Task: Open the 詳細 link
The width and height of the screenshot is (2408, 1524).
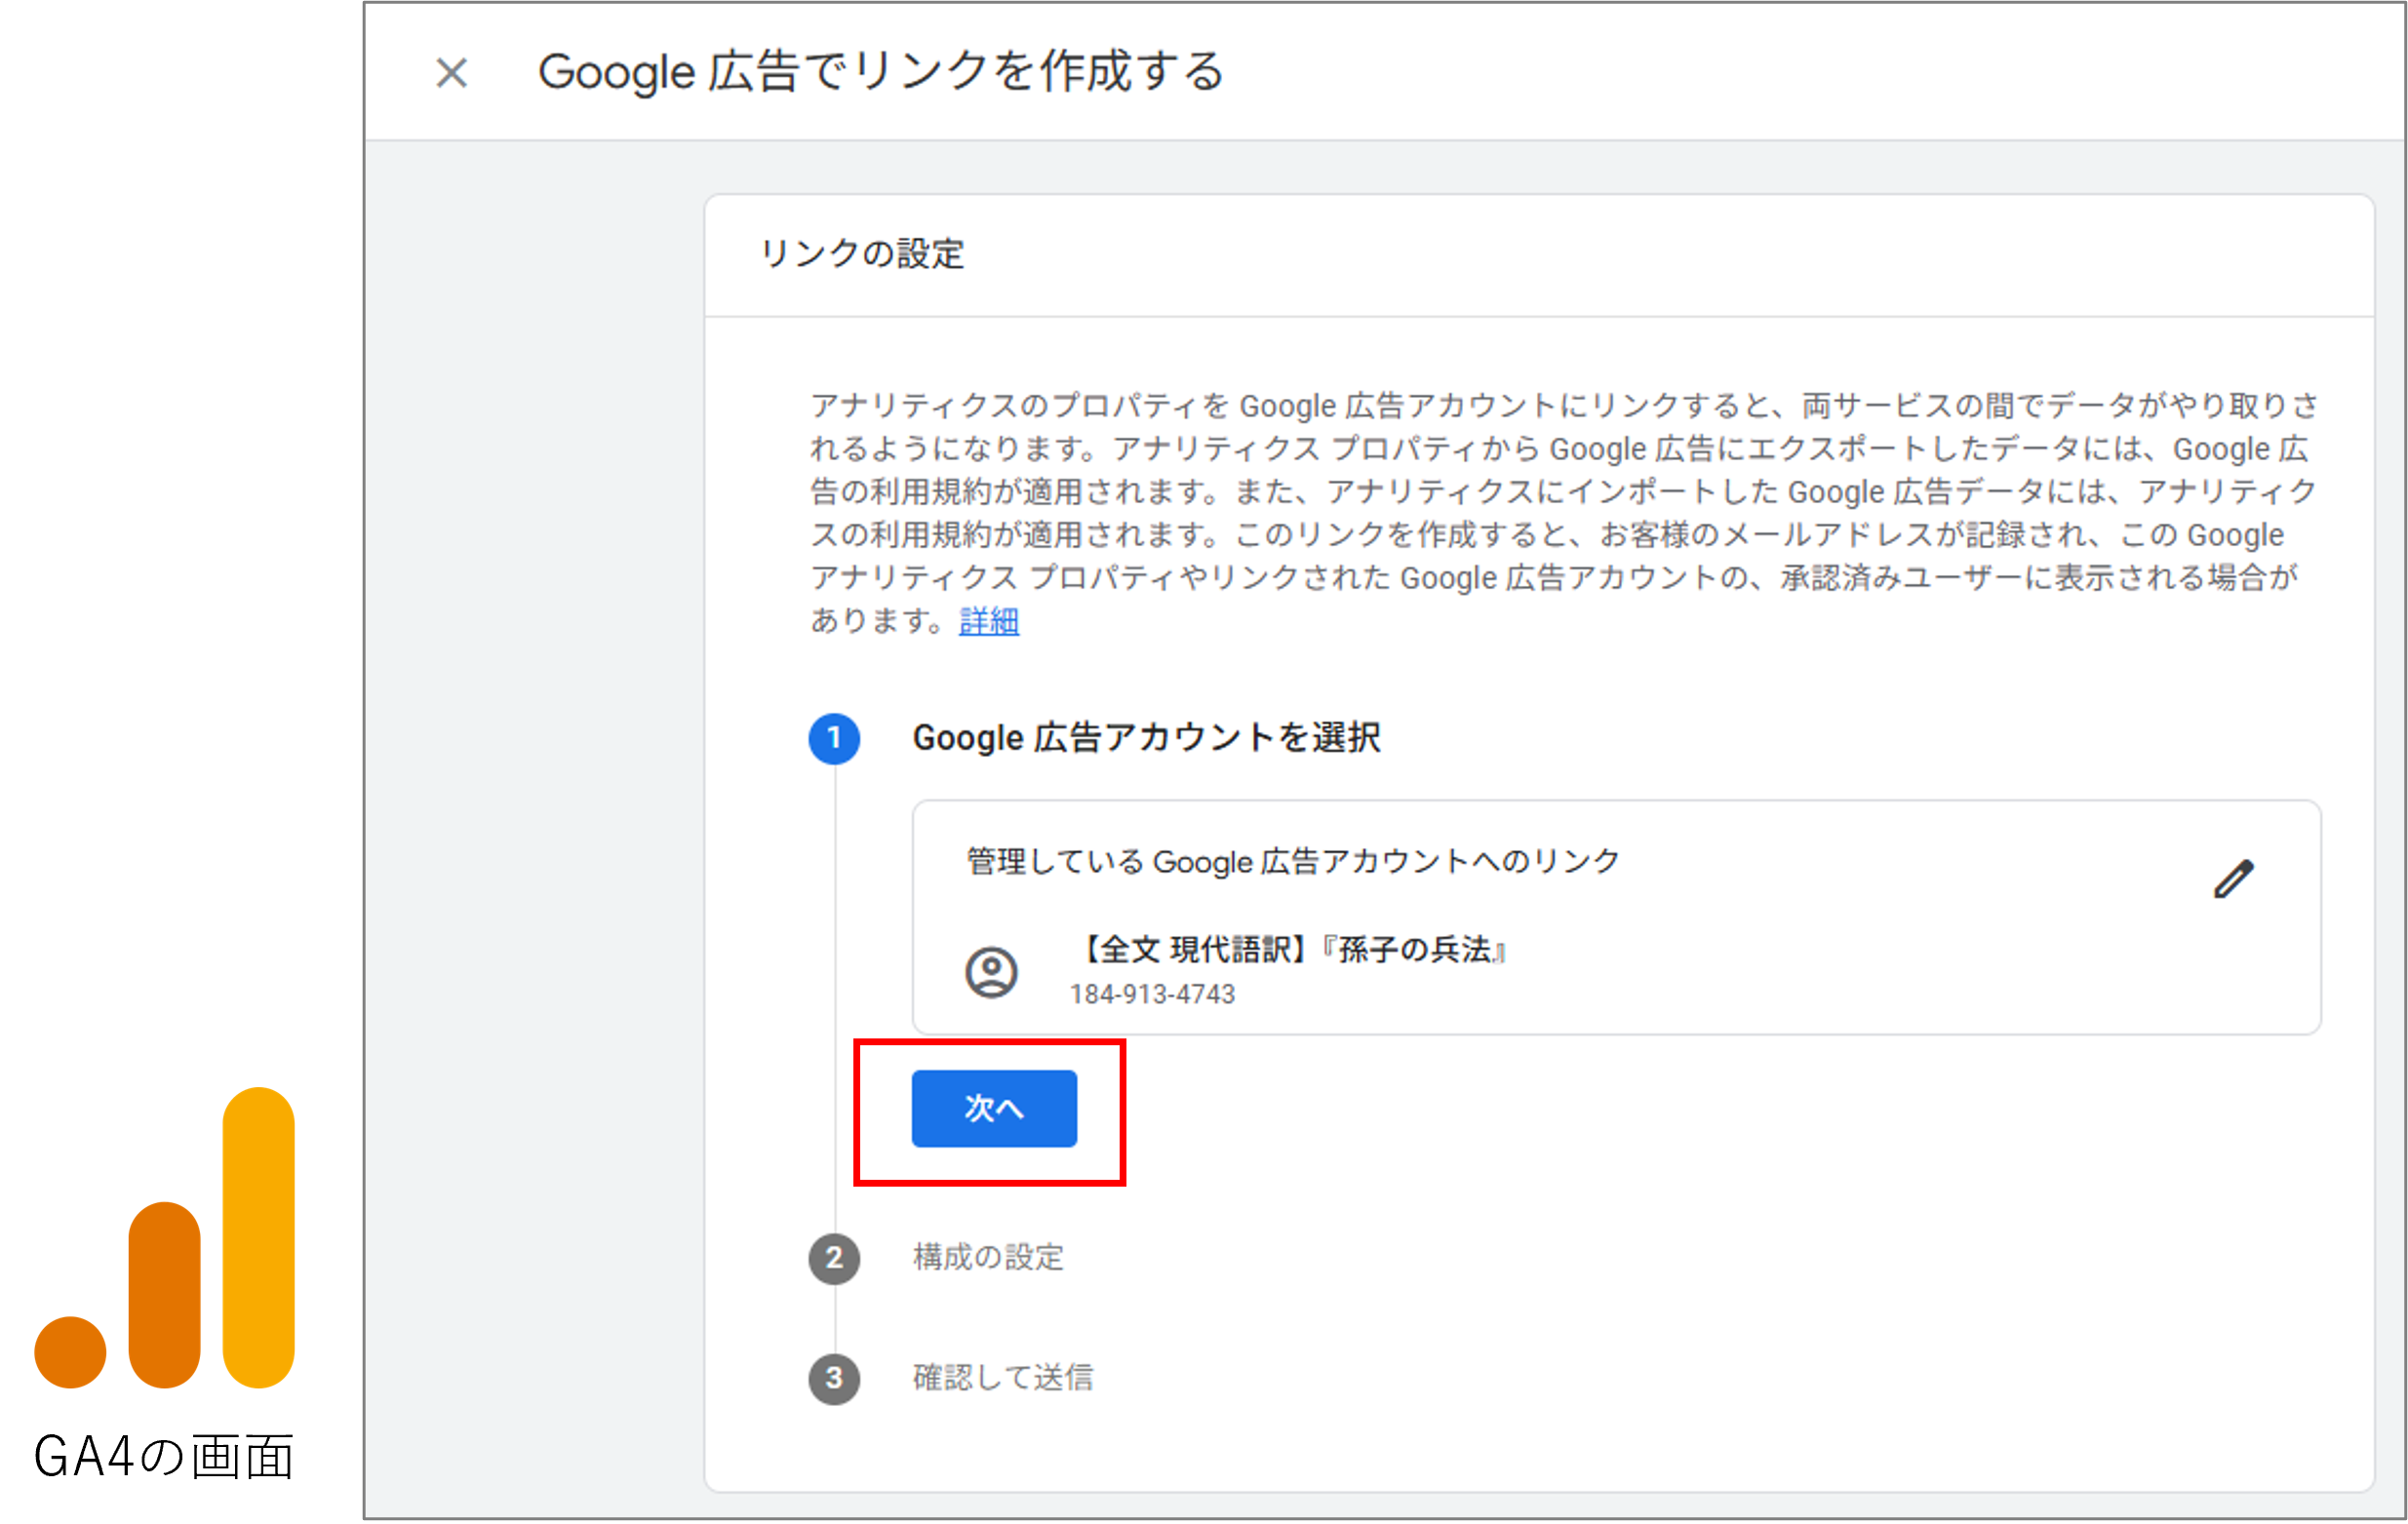Action: [989, 621]
